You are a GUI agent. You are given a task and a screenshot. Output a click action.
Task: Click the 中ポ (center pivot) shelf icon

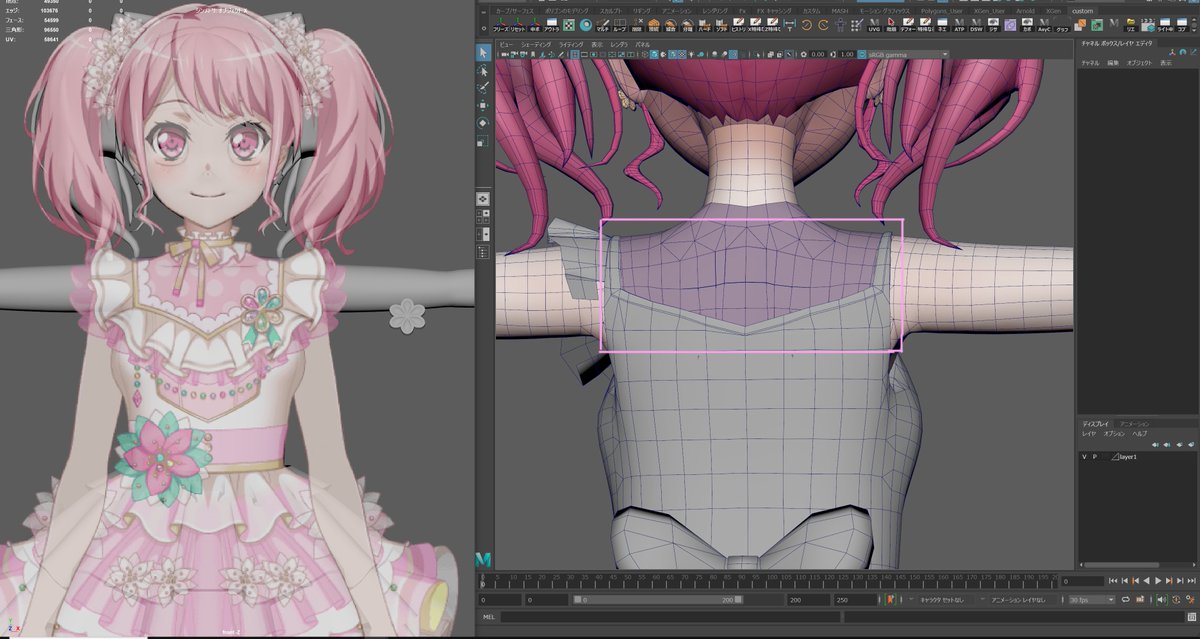(x=534, y=25)
